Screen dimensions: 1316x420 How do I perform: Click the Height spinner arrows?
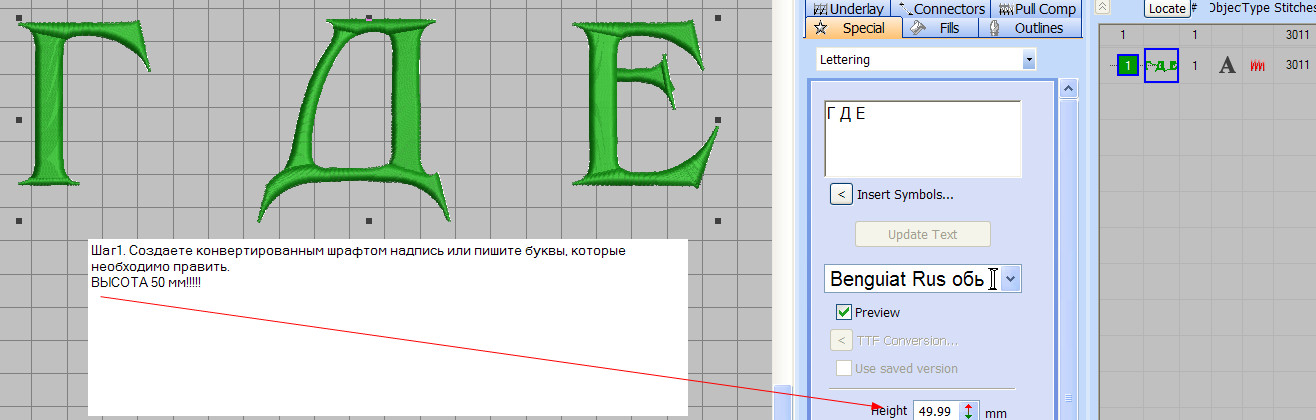(x=968, y=411)
